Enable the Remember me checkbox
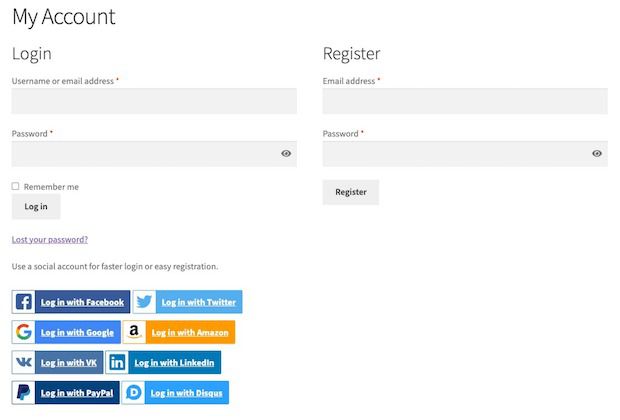The width and height of the screenshot is (620, 420). click(16, 186)
